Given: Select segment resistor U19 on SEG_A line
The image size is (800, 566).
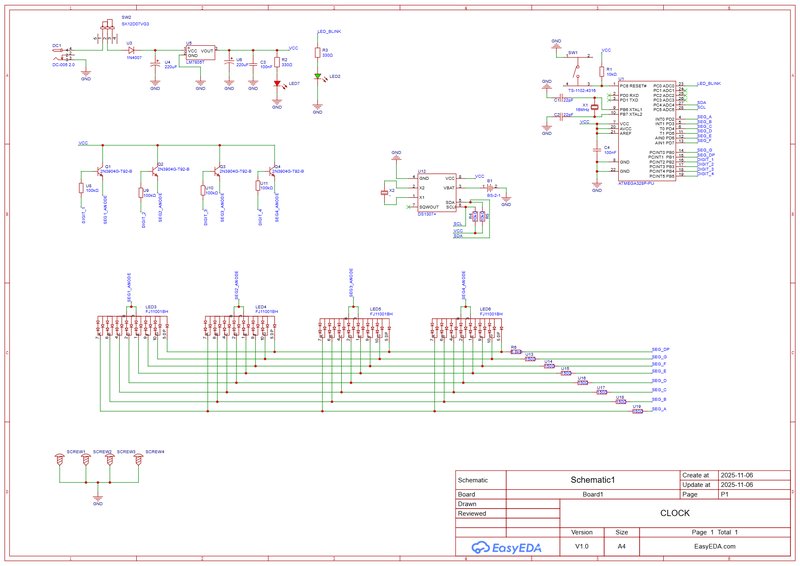Looking at the screenshot, I should 637,411.
